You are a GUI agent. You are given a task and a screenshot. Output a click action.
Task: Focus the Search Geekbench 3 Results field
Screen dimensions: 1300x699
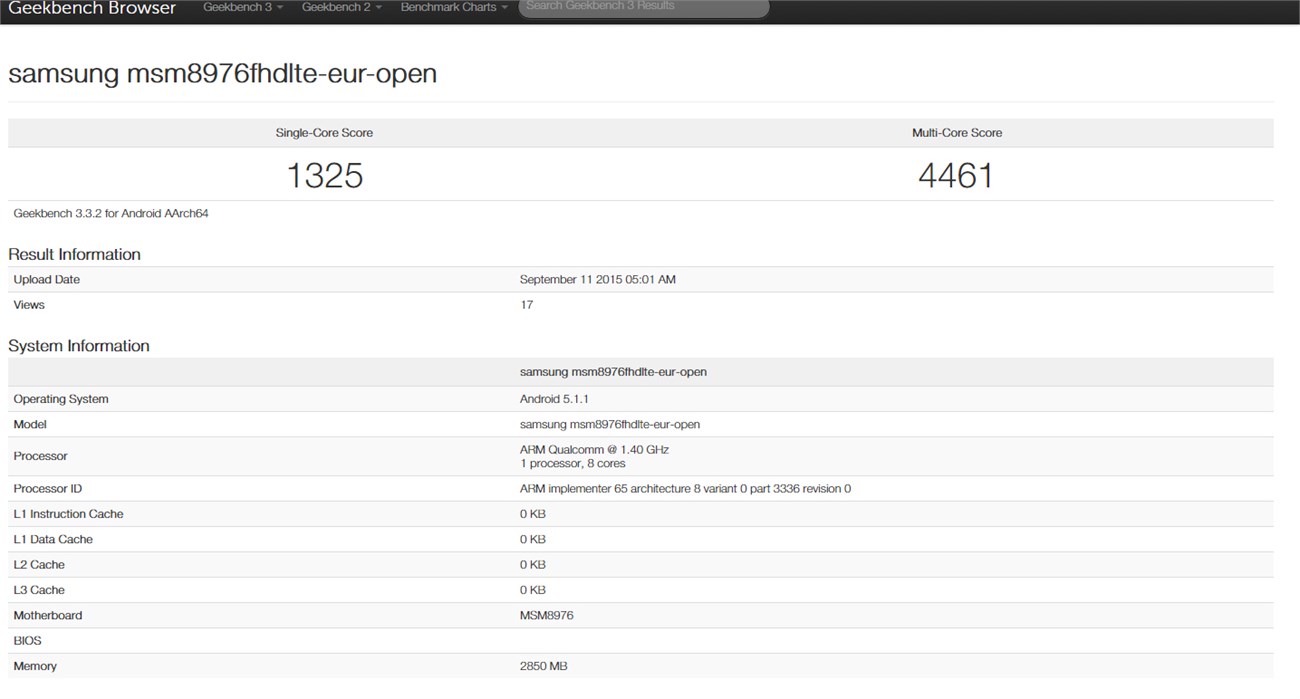(x=644, y=7)
